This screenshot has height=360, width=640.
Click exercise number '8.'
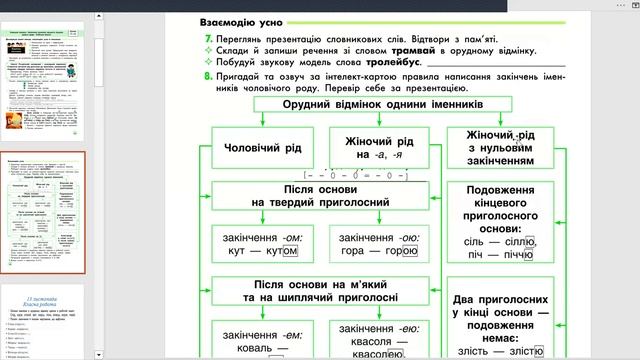coord(209,76)
